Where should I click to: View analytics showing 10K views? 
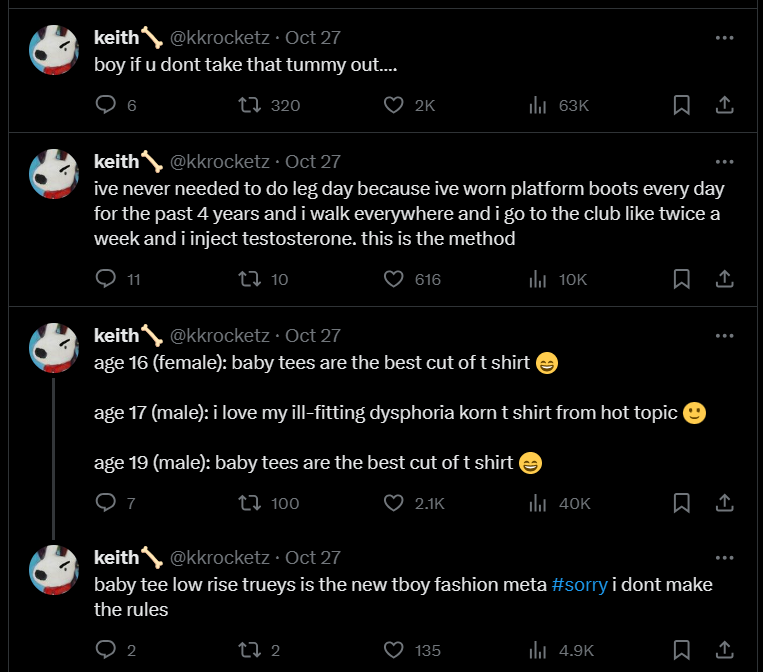558,279
